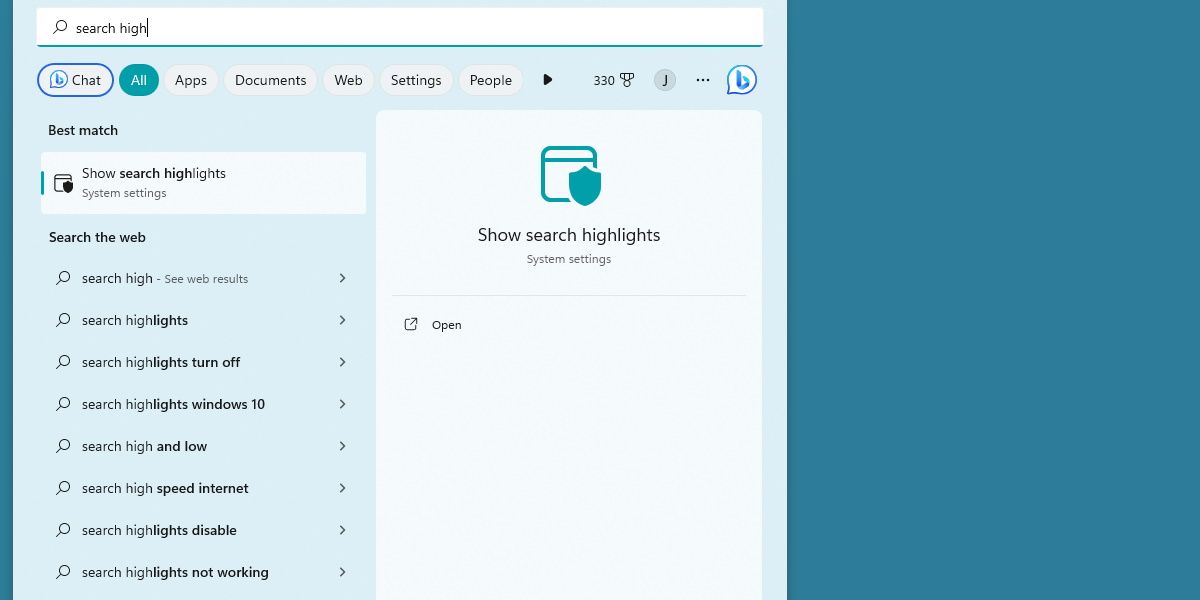Click the external-link icon beside Open
The width and height of the screenshot is (1200, 600).
tap(411, 324)
